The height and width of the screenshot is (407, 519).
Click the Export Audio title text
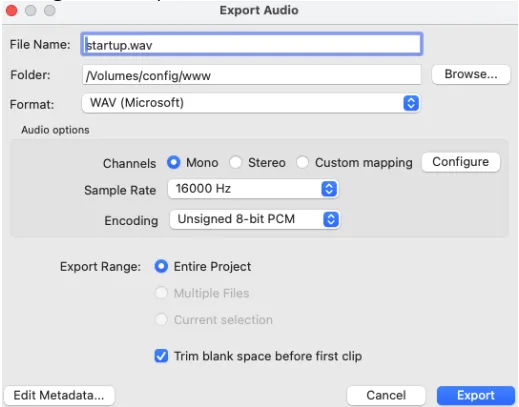(259, 10)
